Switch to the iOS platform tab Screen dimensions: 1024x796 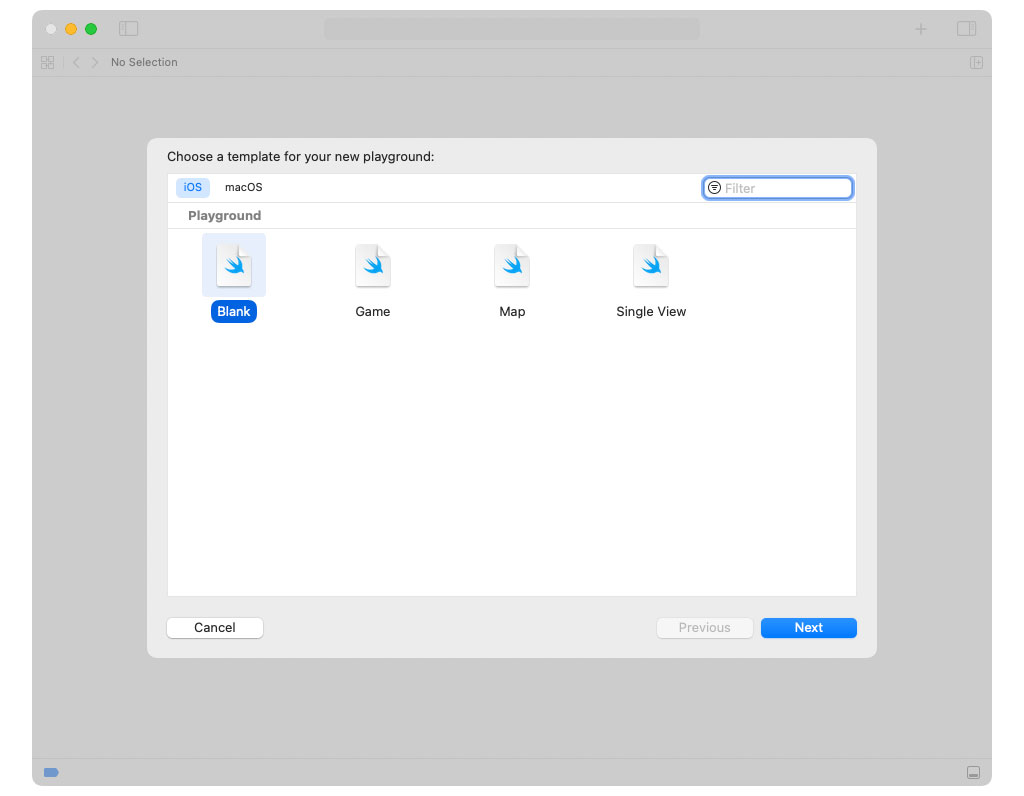(x=193, y=187)
